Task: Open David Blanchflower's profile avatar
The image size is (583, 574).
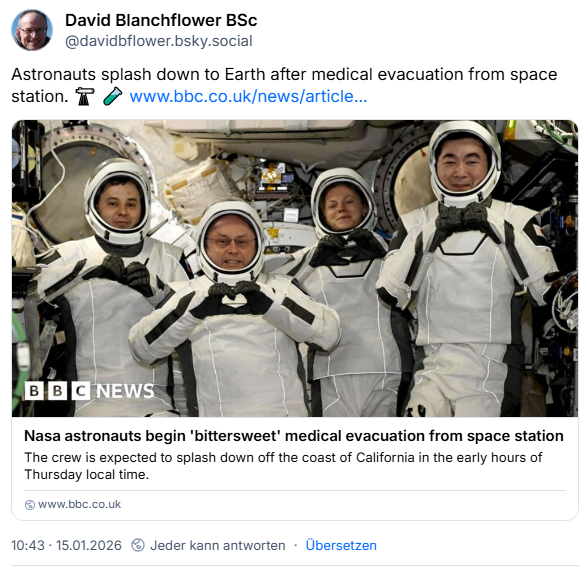Action: pyautogui.click(x=32, y=30)
